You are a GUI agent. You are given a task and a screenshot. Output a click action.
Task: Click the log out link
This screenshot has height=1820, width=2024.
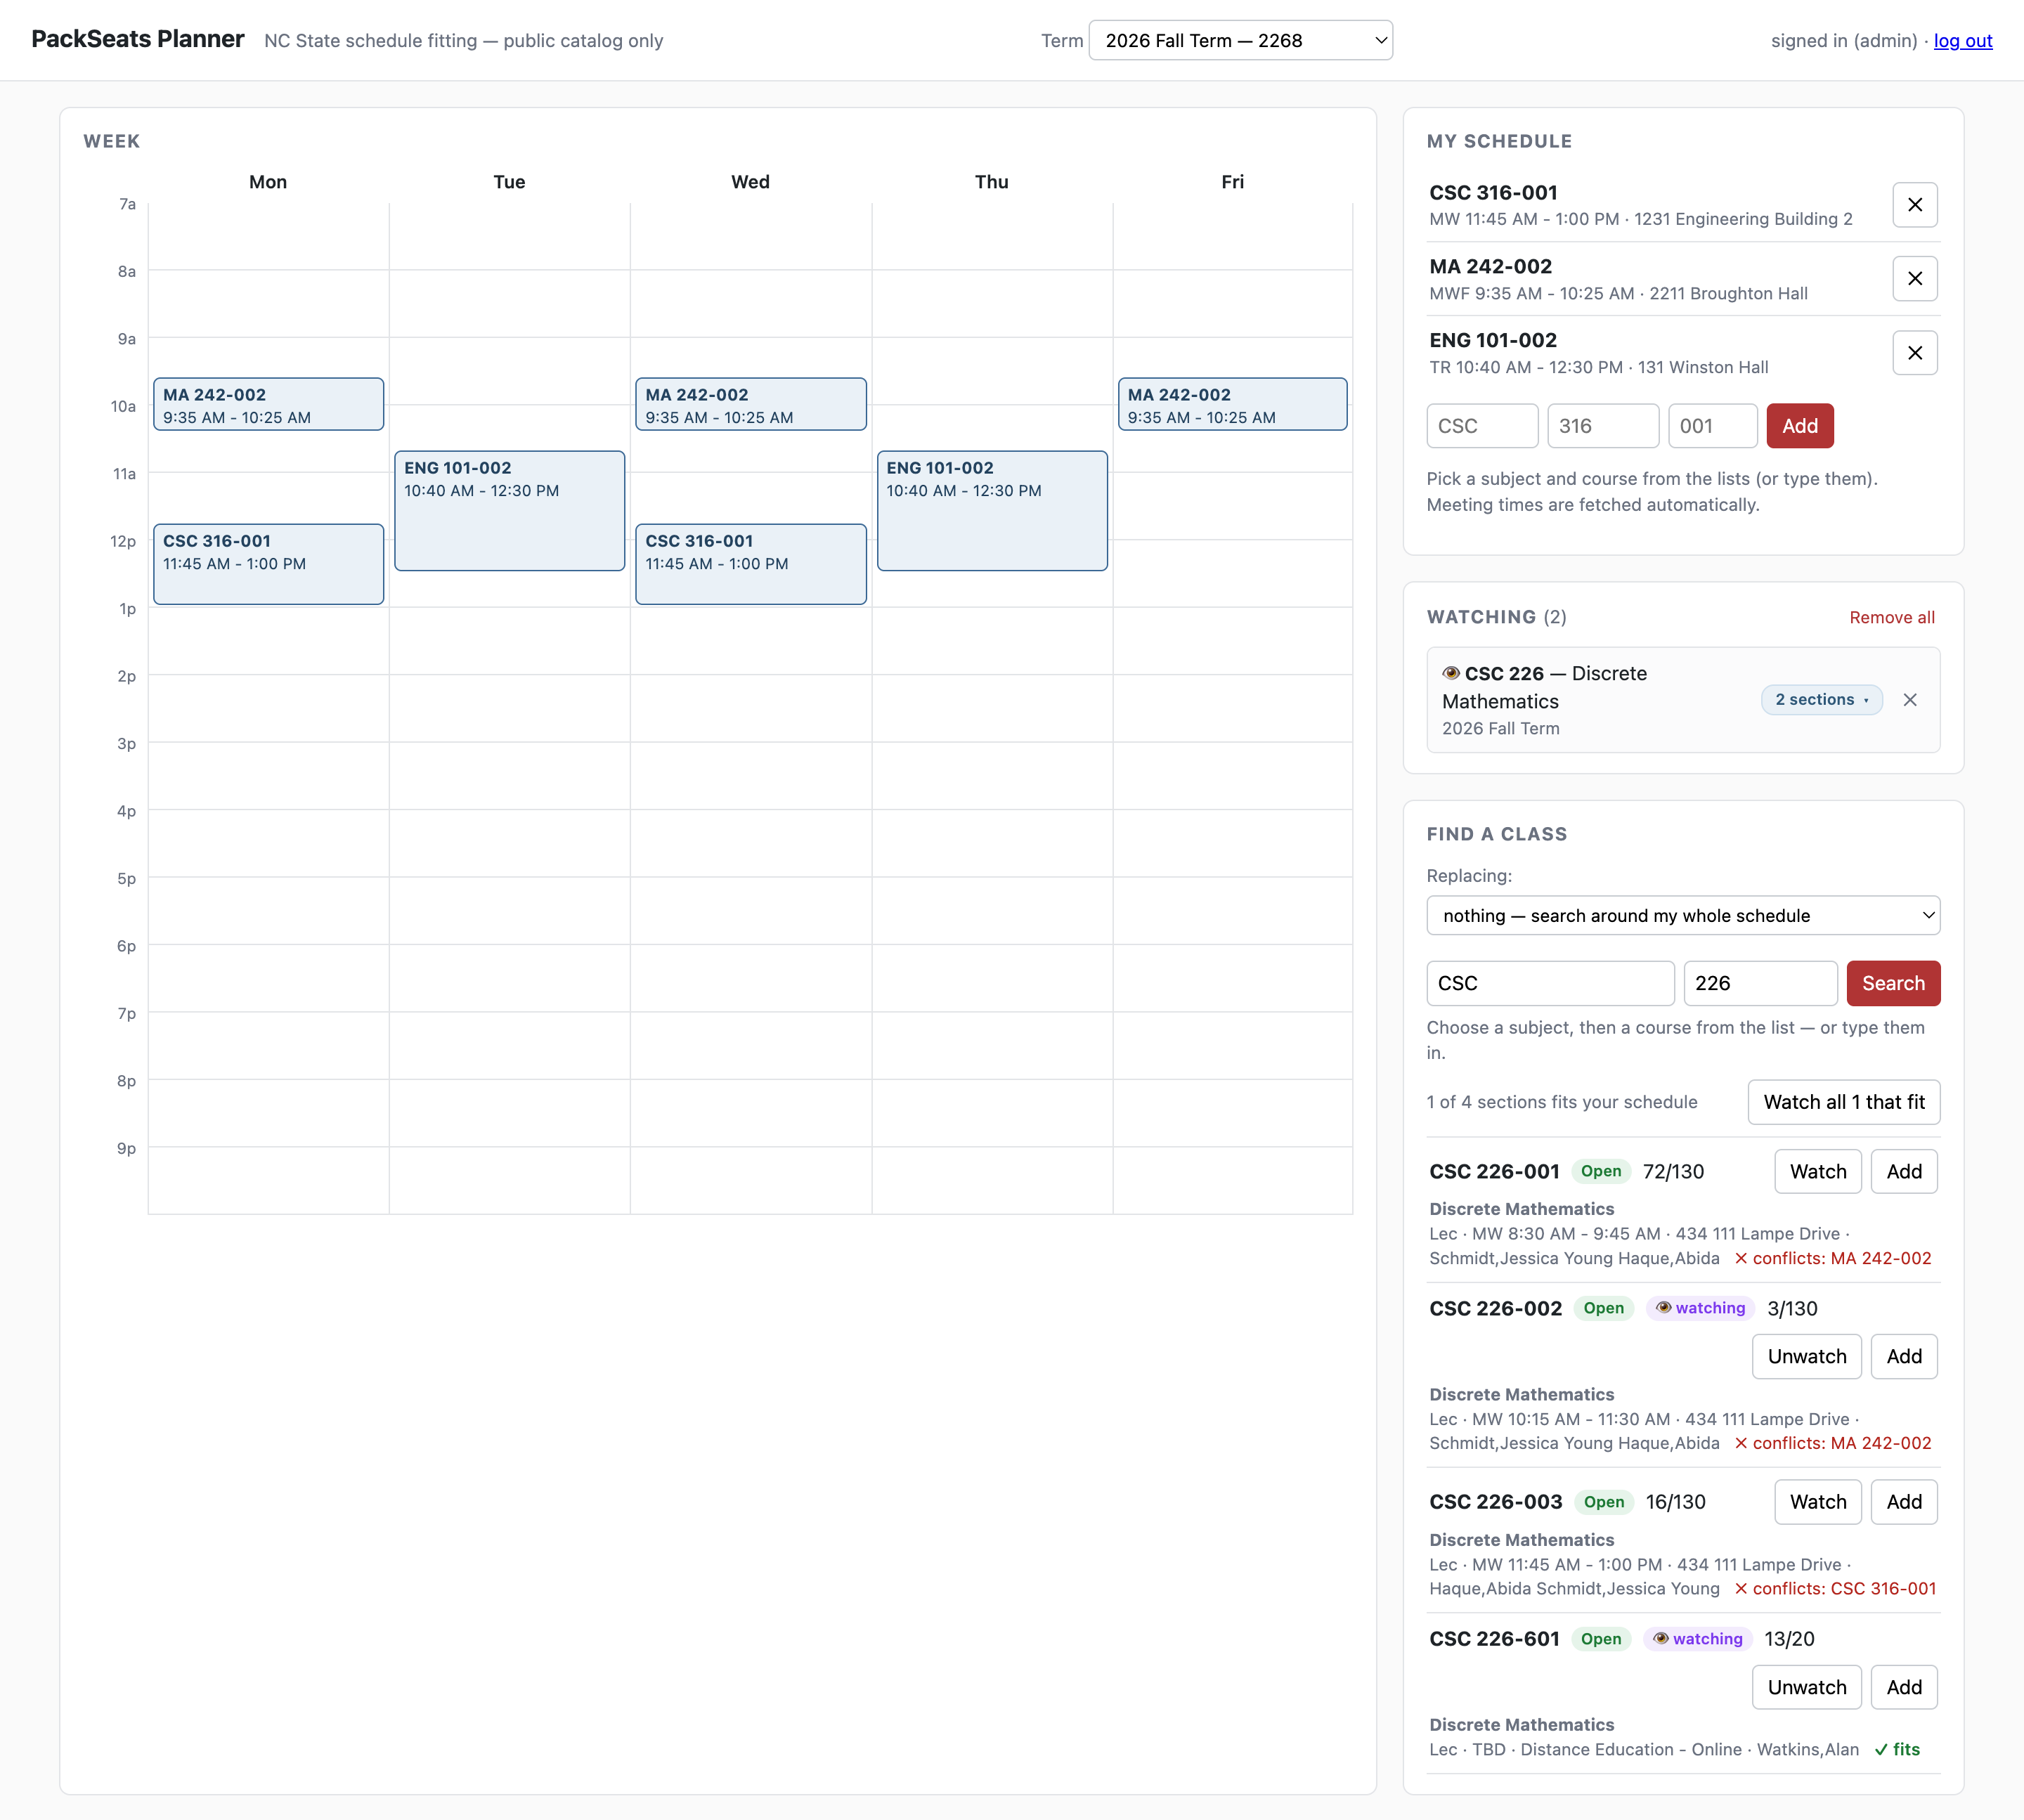1962,41
